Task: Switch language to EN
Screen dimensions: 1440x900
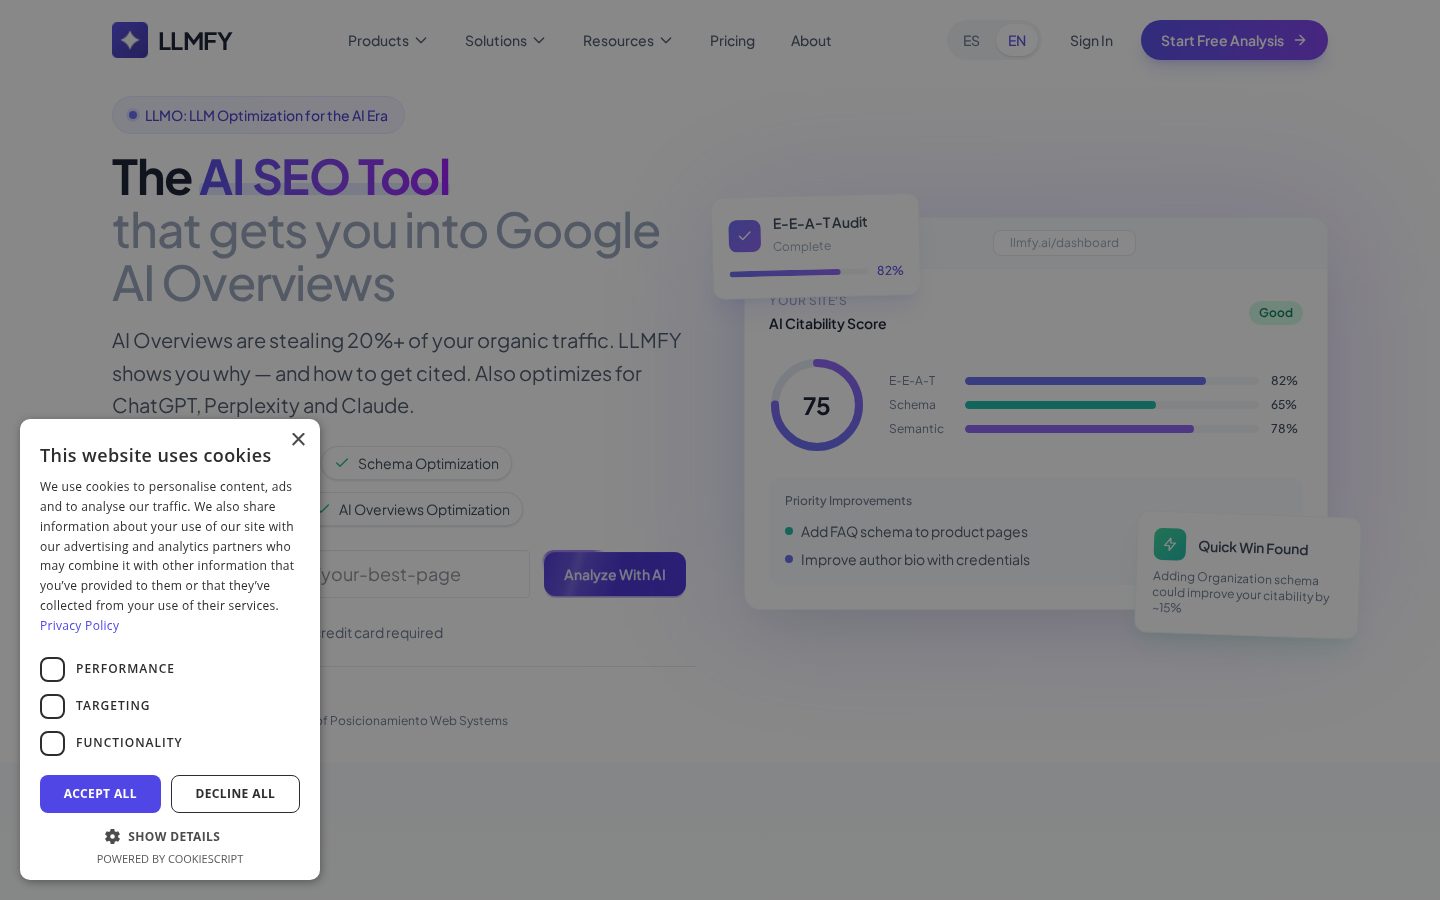Action: [1017, 41]
